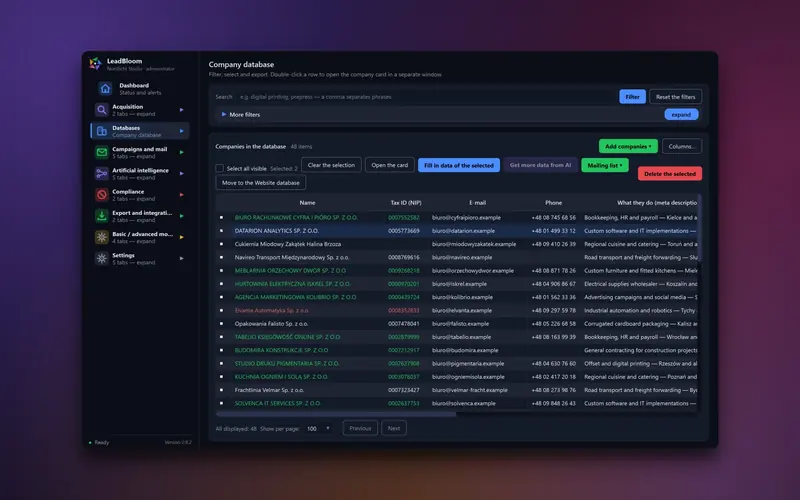Click Fill in data of the selected
This screenshot has height=500, width=800.
(459, 165)
